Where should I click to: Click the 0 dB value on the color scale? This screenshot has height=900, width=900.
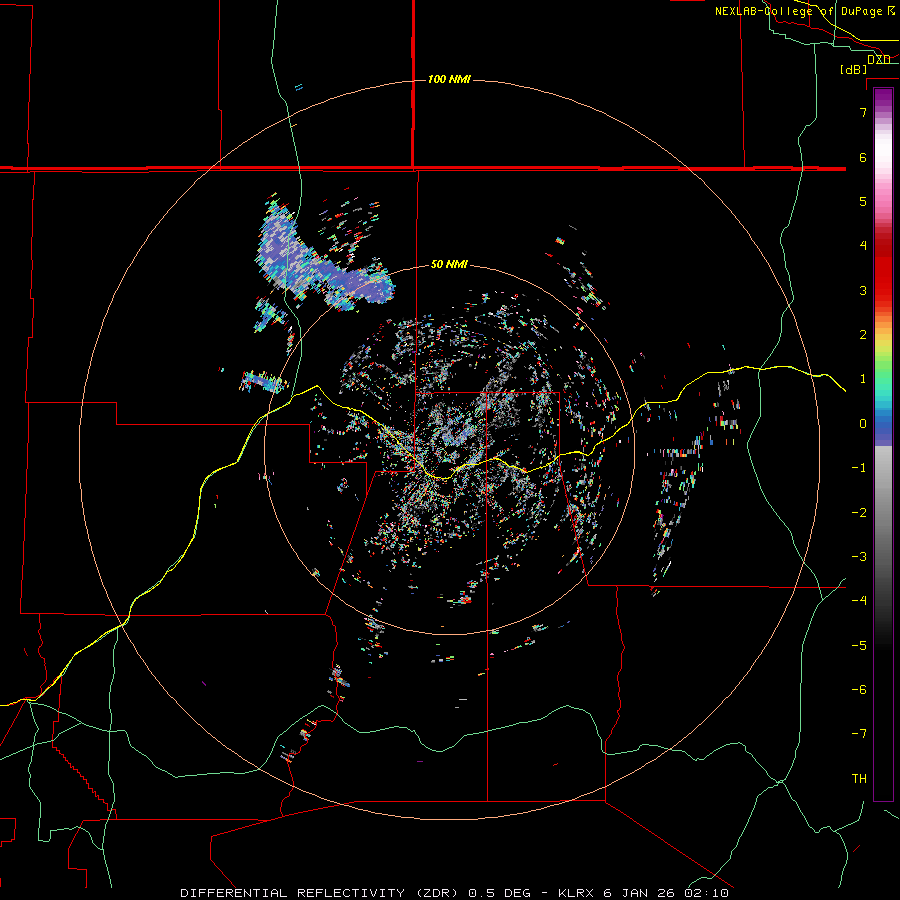pyautogui.click(x=863, y=424)
